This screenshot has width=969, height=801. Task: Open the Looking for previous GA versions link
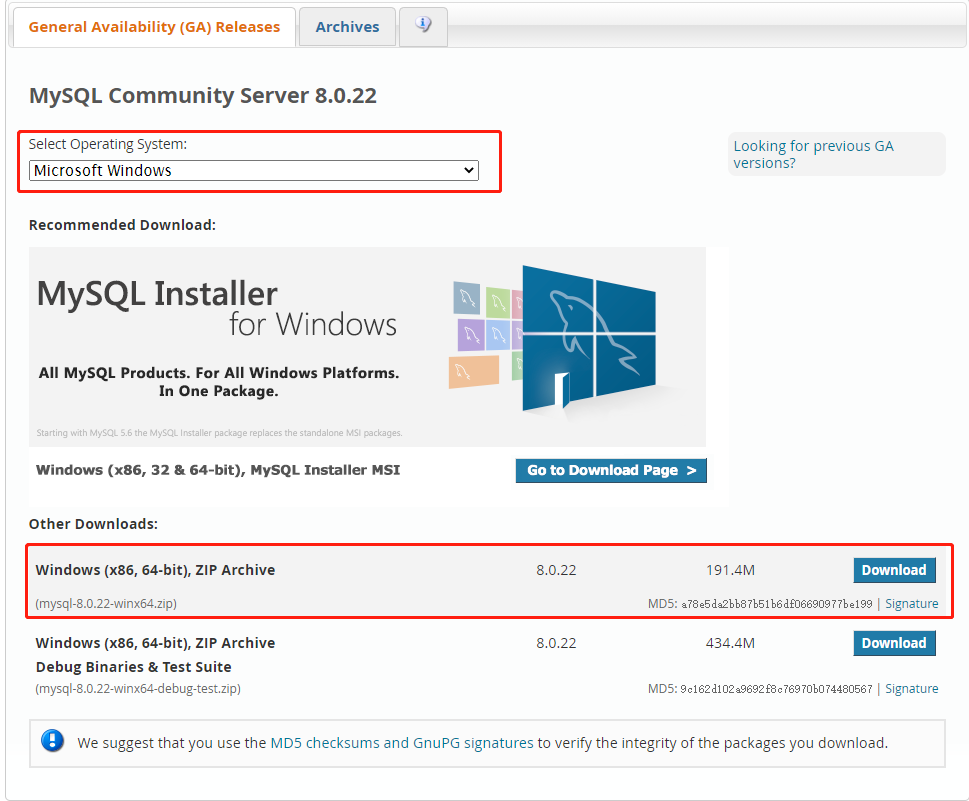(x=813, y=154)
